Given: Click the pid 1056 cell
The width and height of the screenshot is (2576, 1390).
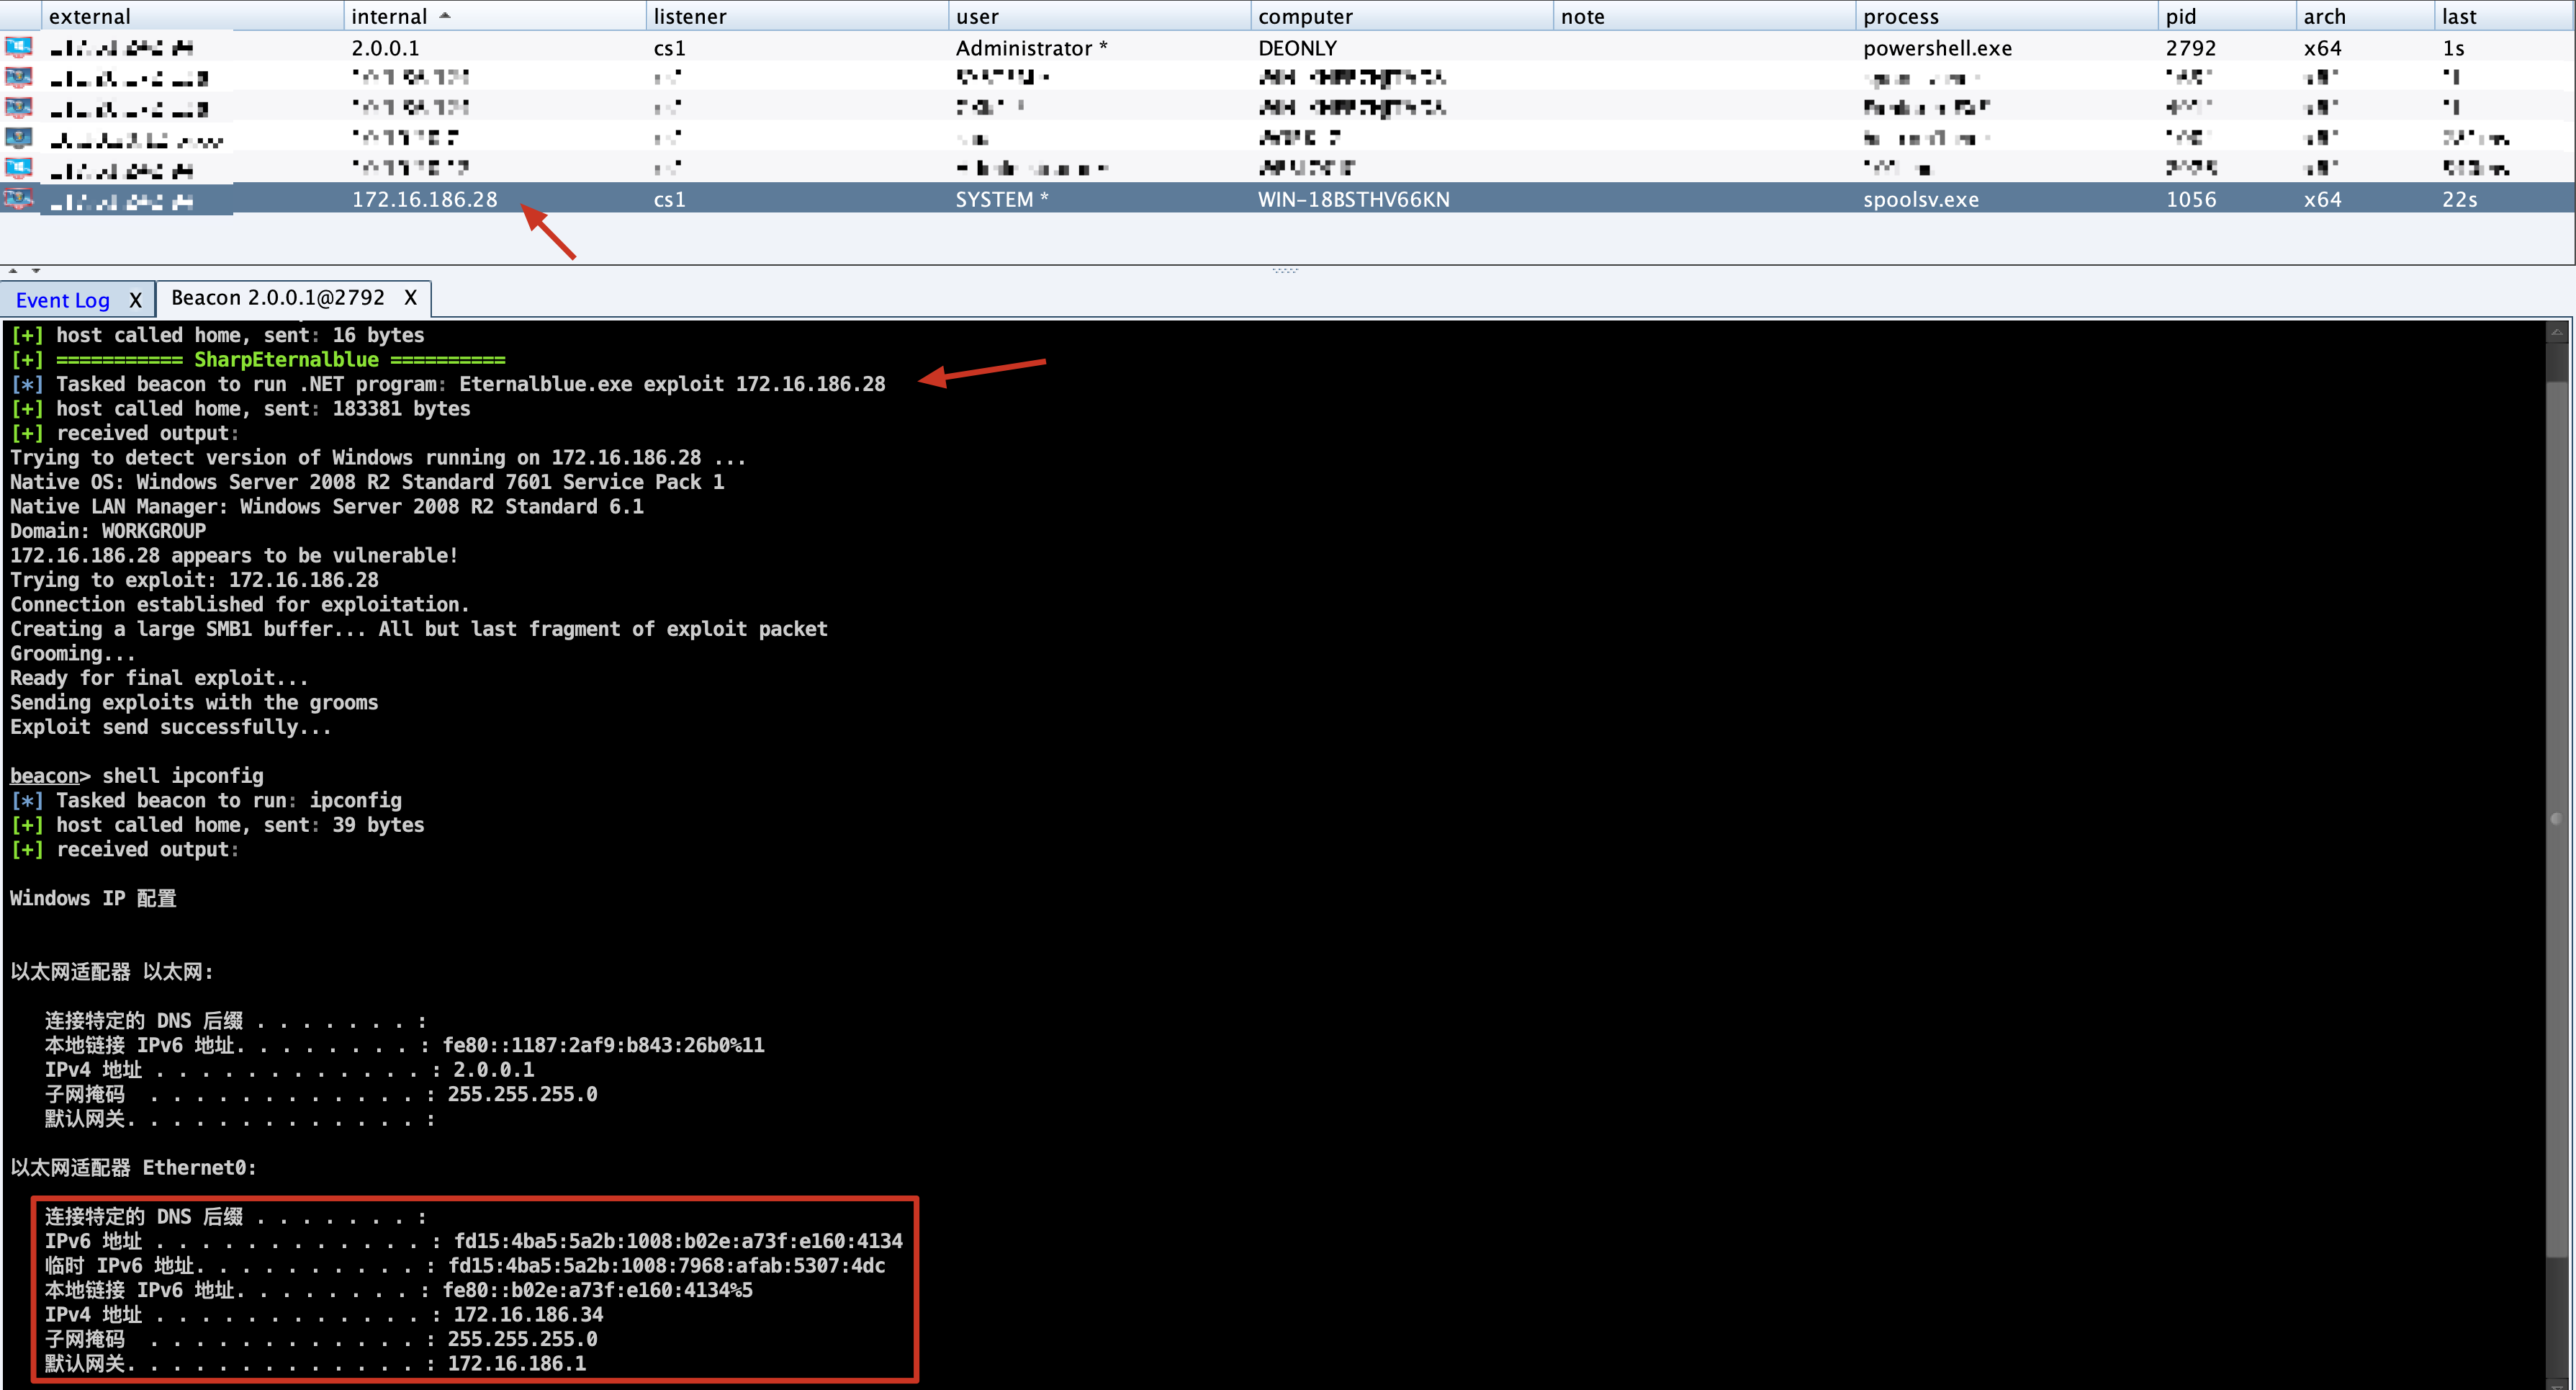Looking at the screenshot, I should (x=2190, y=199).
